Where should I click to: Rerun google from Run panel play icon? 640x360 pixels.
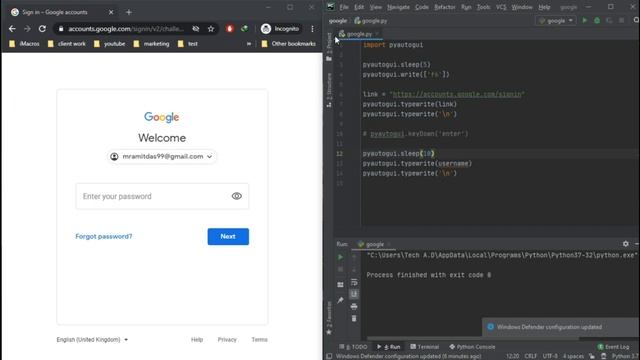tap(340, 257)
